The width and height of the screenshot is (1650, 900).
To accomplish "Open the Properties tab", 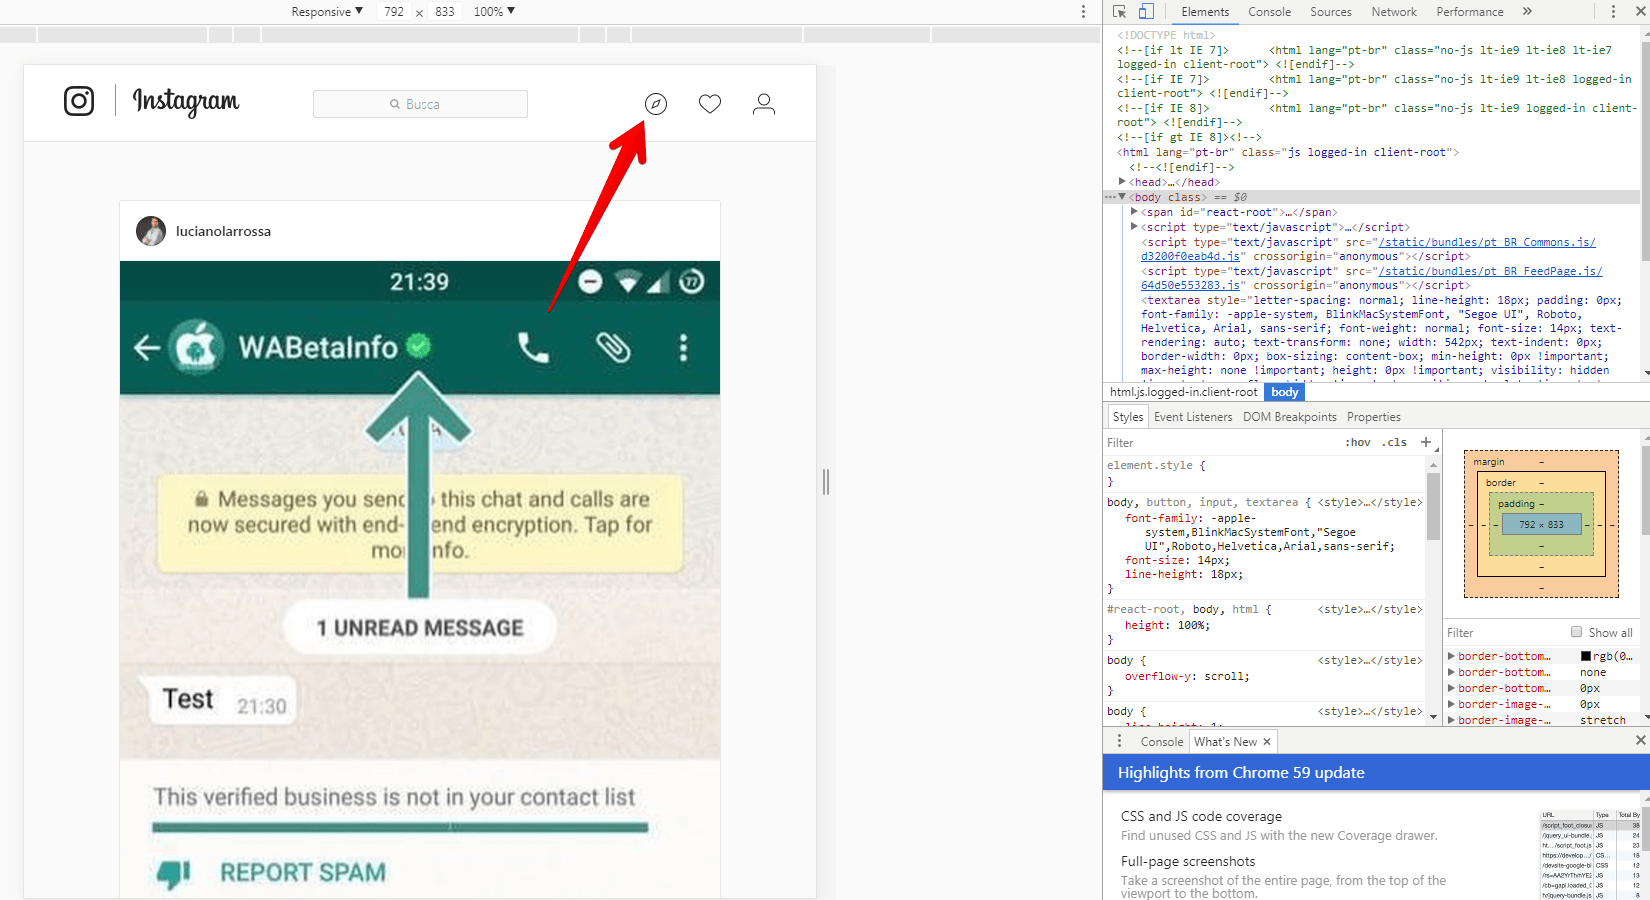I will (x=1373, y=417).
